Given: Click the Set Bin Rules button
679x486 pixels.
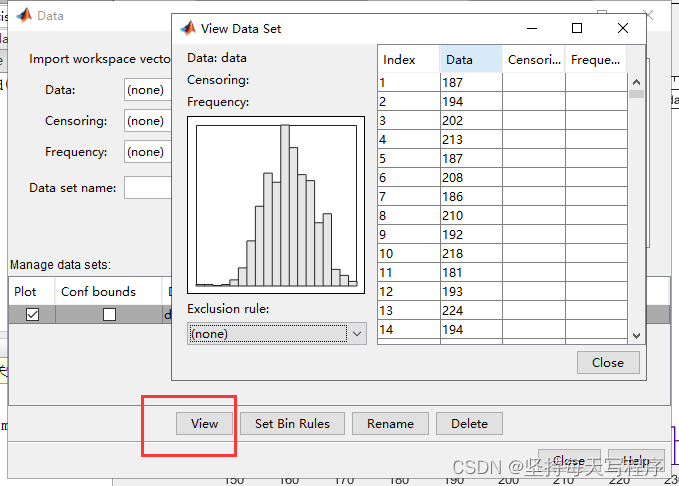Looking at the screenshot, I should [x=292, y=424].
